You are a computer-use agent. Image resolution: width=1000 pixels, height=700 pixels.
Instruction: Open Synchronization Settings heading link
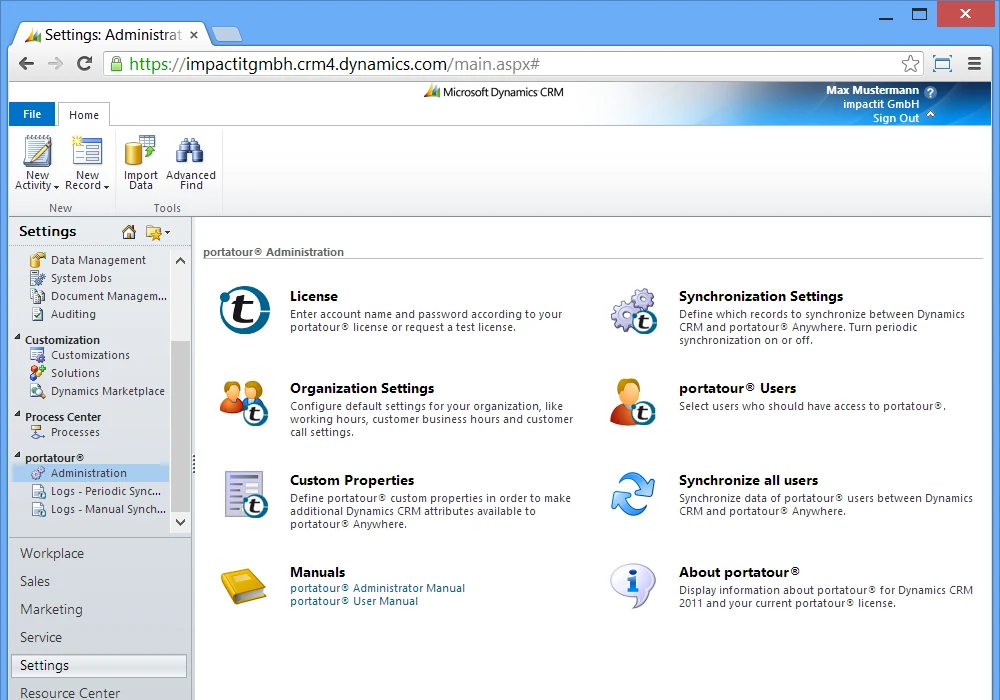pyautogui.click(x=761, y=296)
